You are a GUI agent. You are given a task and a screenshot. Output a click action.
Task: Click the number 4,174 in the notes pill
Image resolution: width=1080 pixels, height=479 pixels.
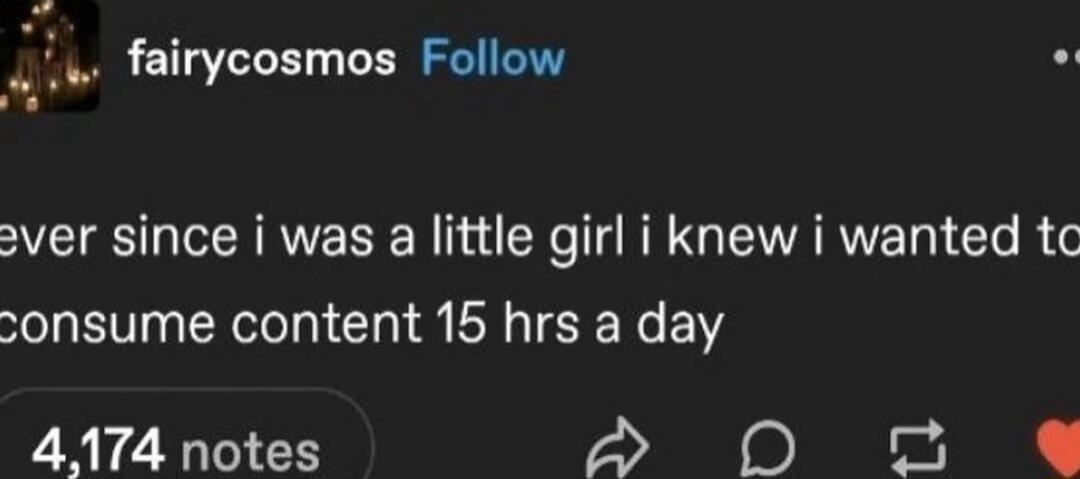click(x=97, y=452)
